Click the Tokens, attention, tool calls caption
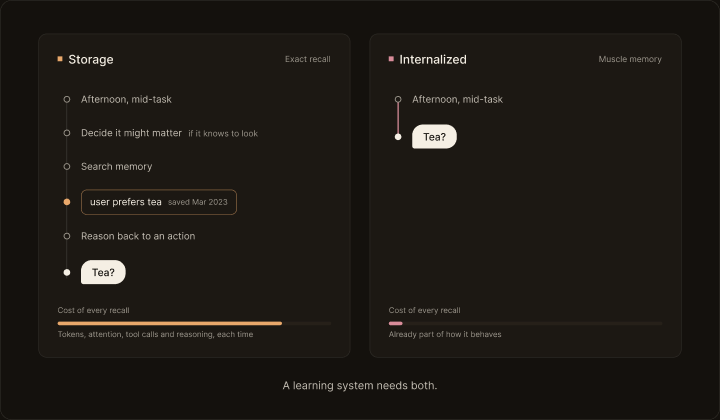Image resolution: width=720 pixels, height=420 pixels. pyautogui.click(x=155, y=335)
